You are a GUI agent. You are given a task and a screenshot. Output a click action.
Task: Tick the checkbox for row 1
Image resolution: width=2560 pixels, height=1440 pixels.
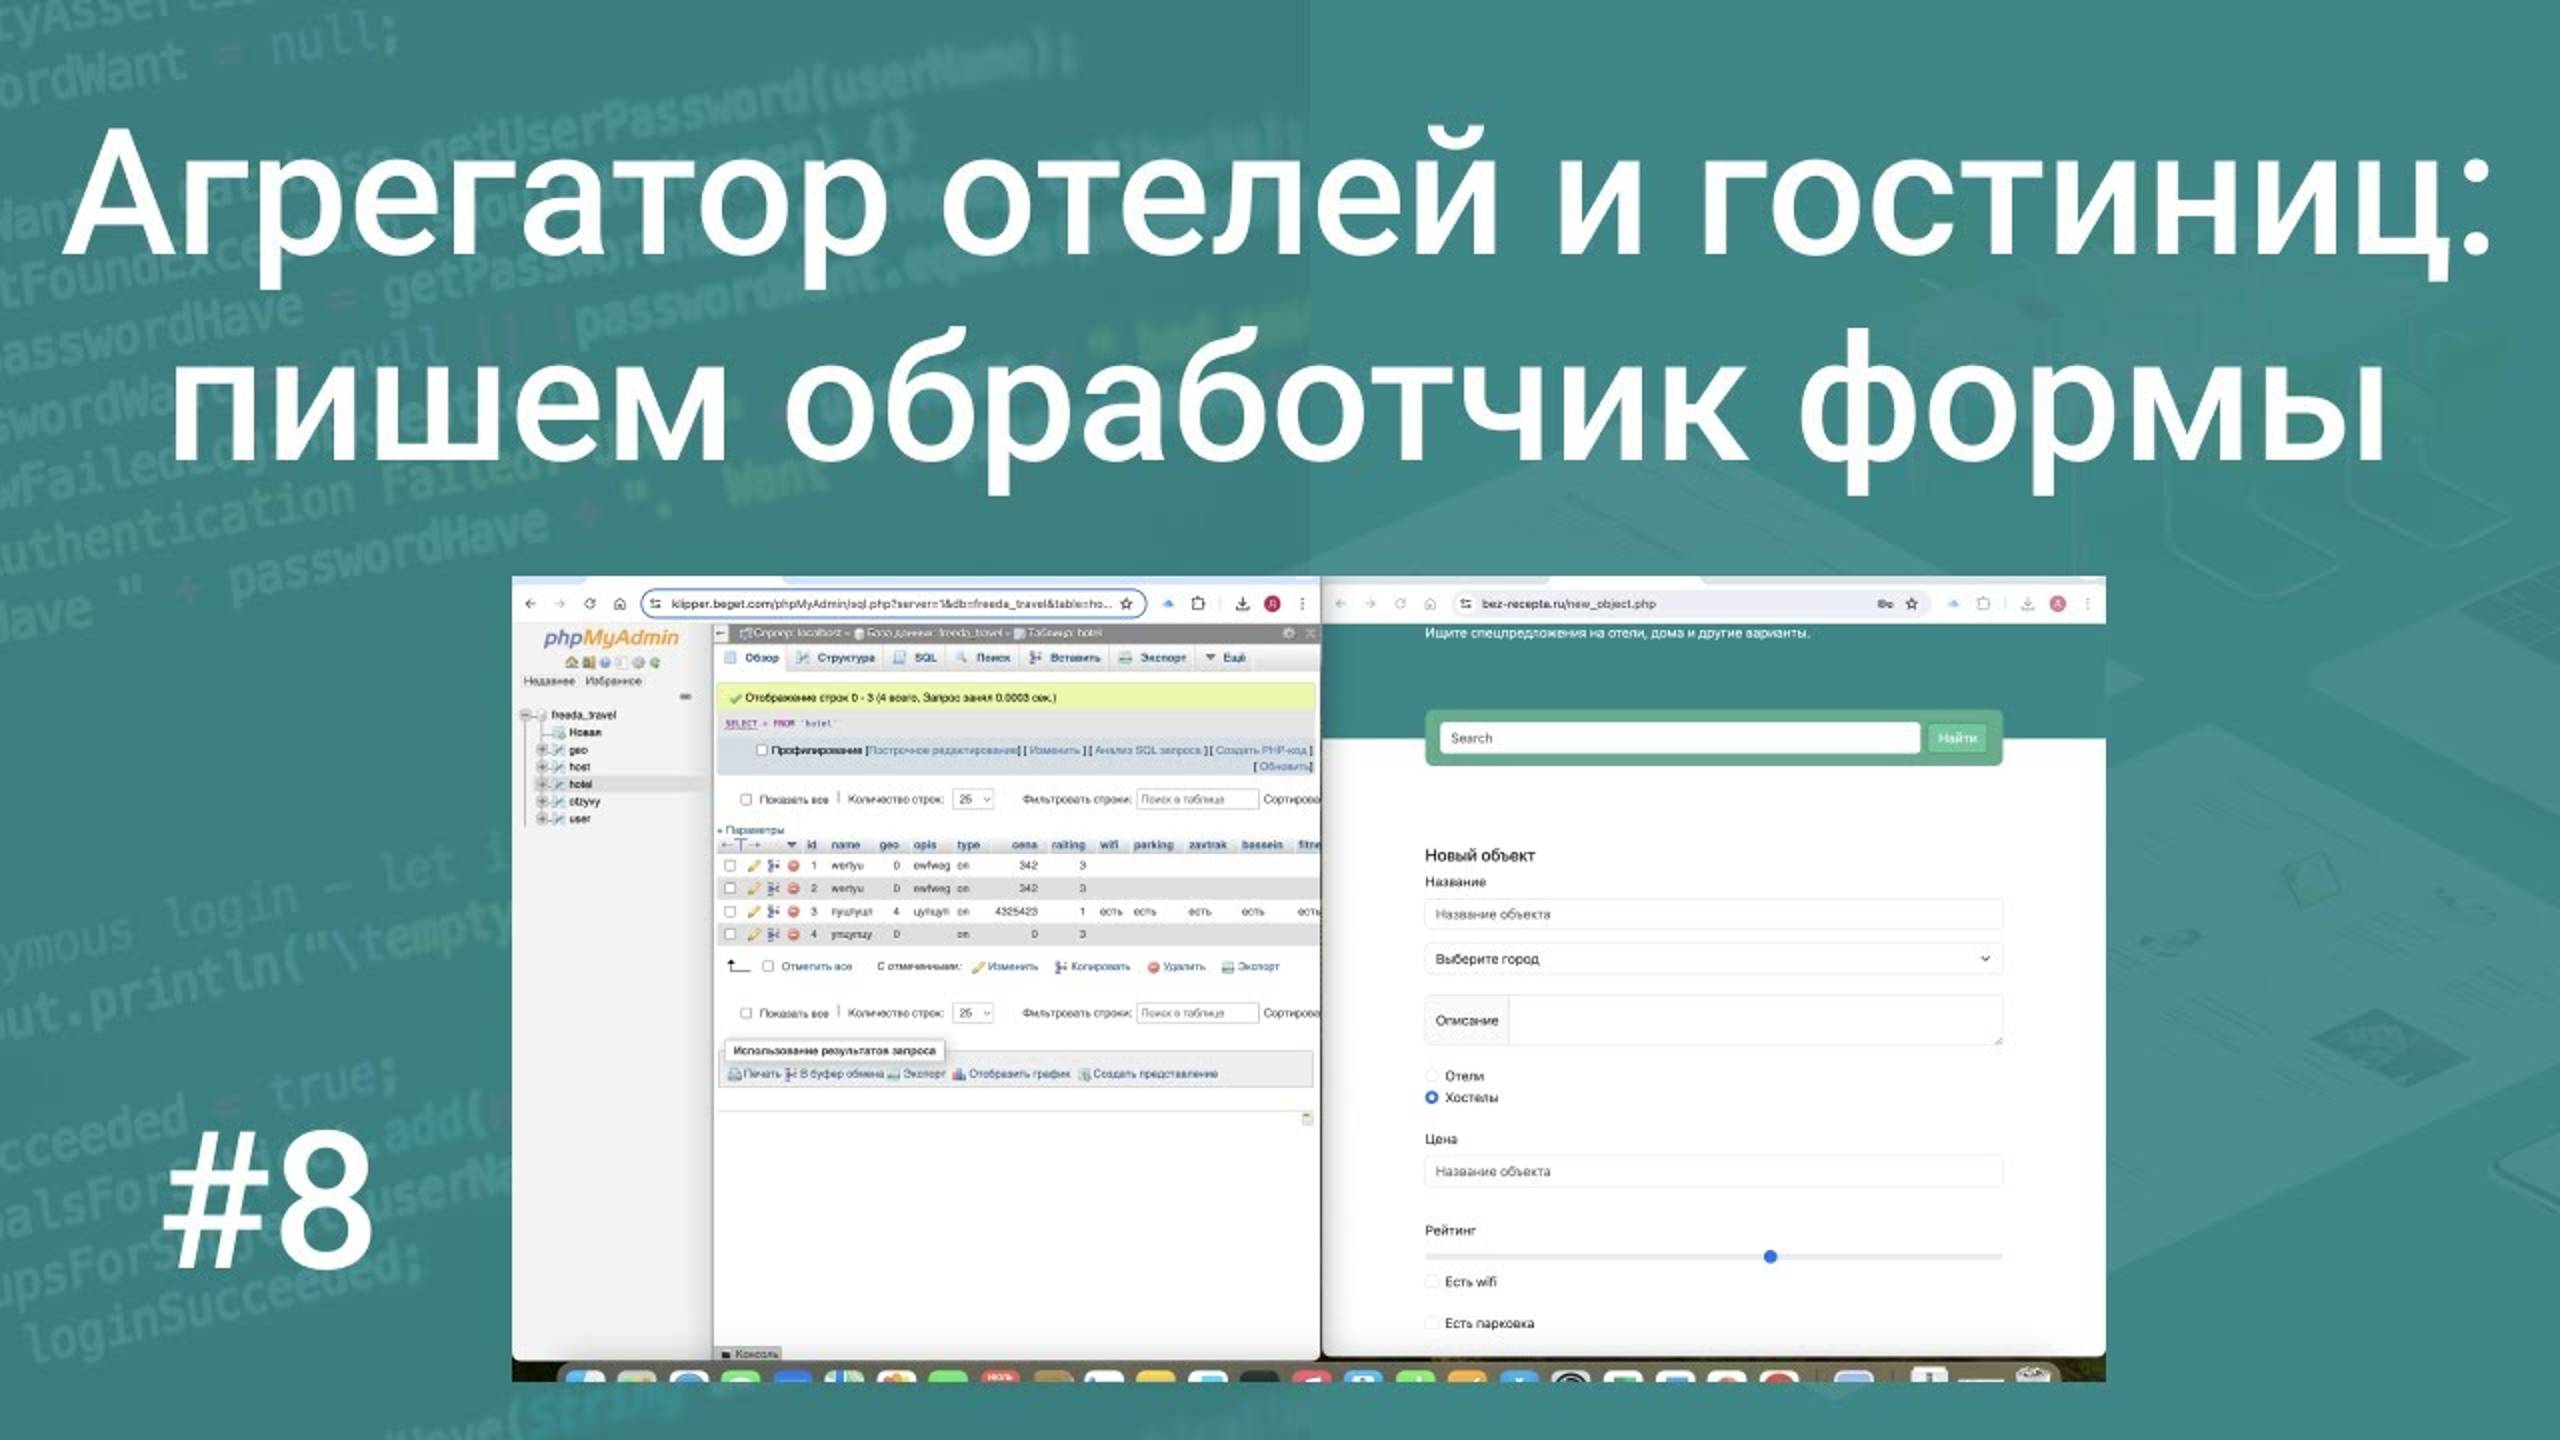click(x=729, y=866)
